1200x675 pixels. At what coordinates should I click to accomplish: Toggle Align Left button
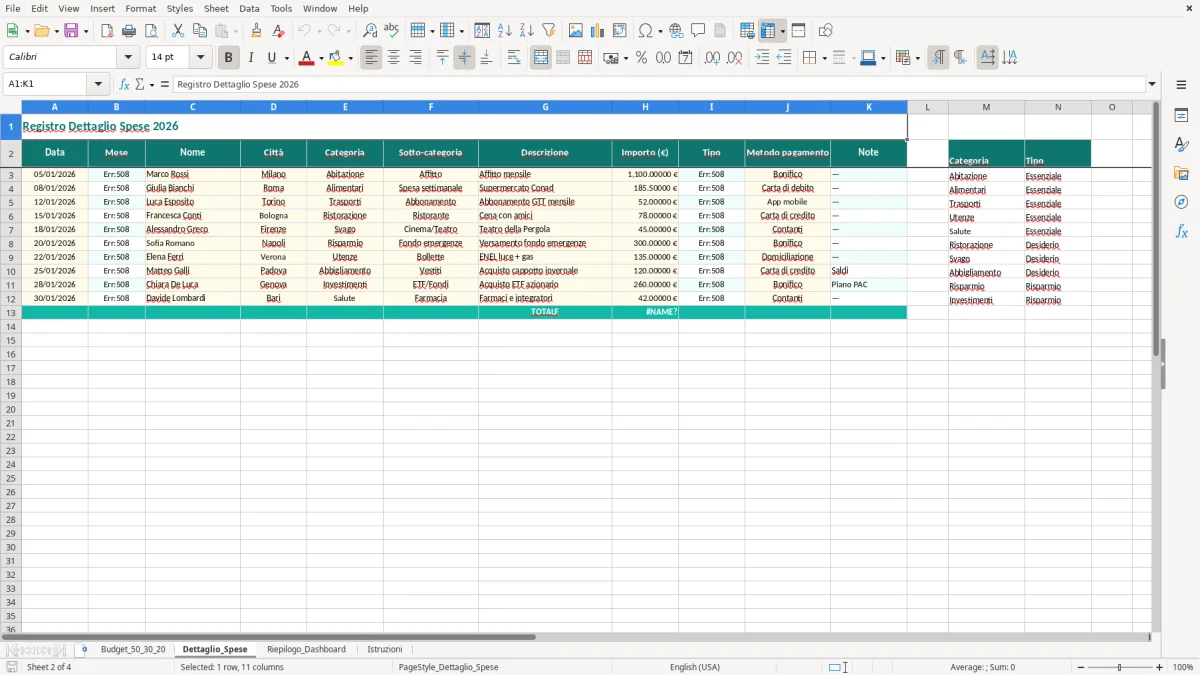372,58
